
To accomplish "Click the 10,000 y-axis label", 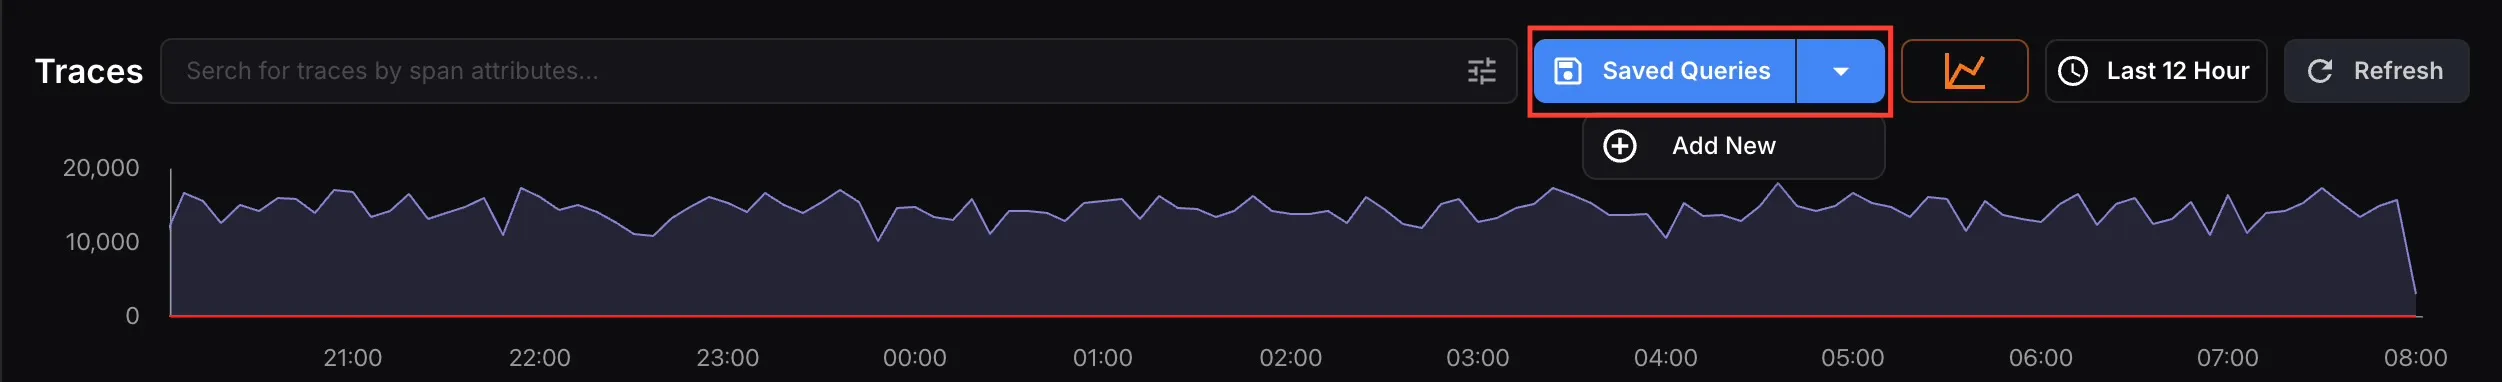I will point(102,242).
